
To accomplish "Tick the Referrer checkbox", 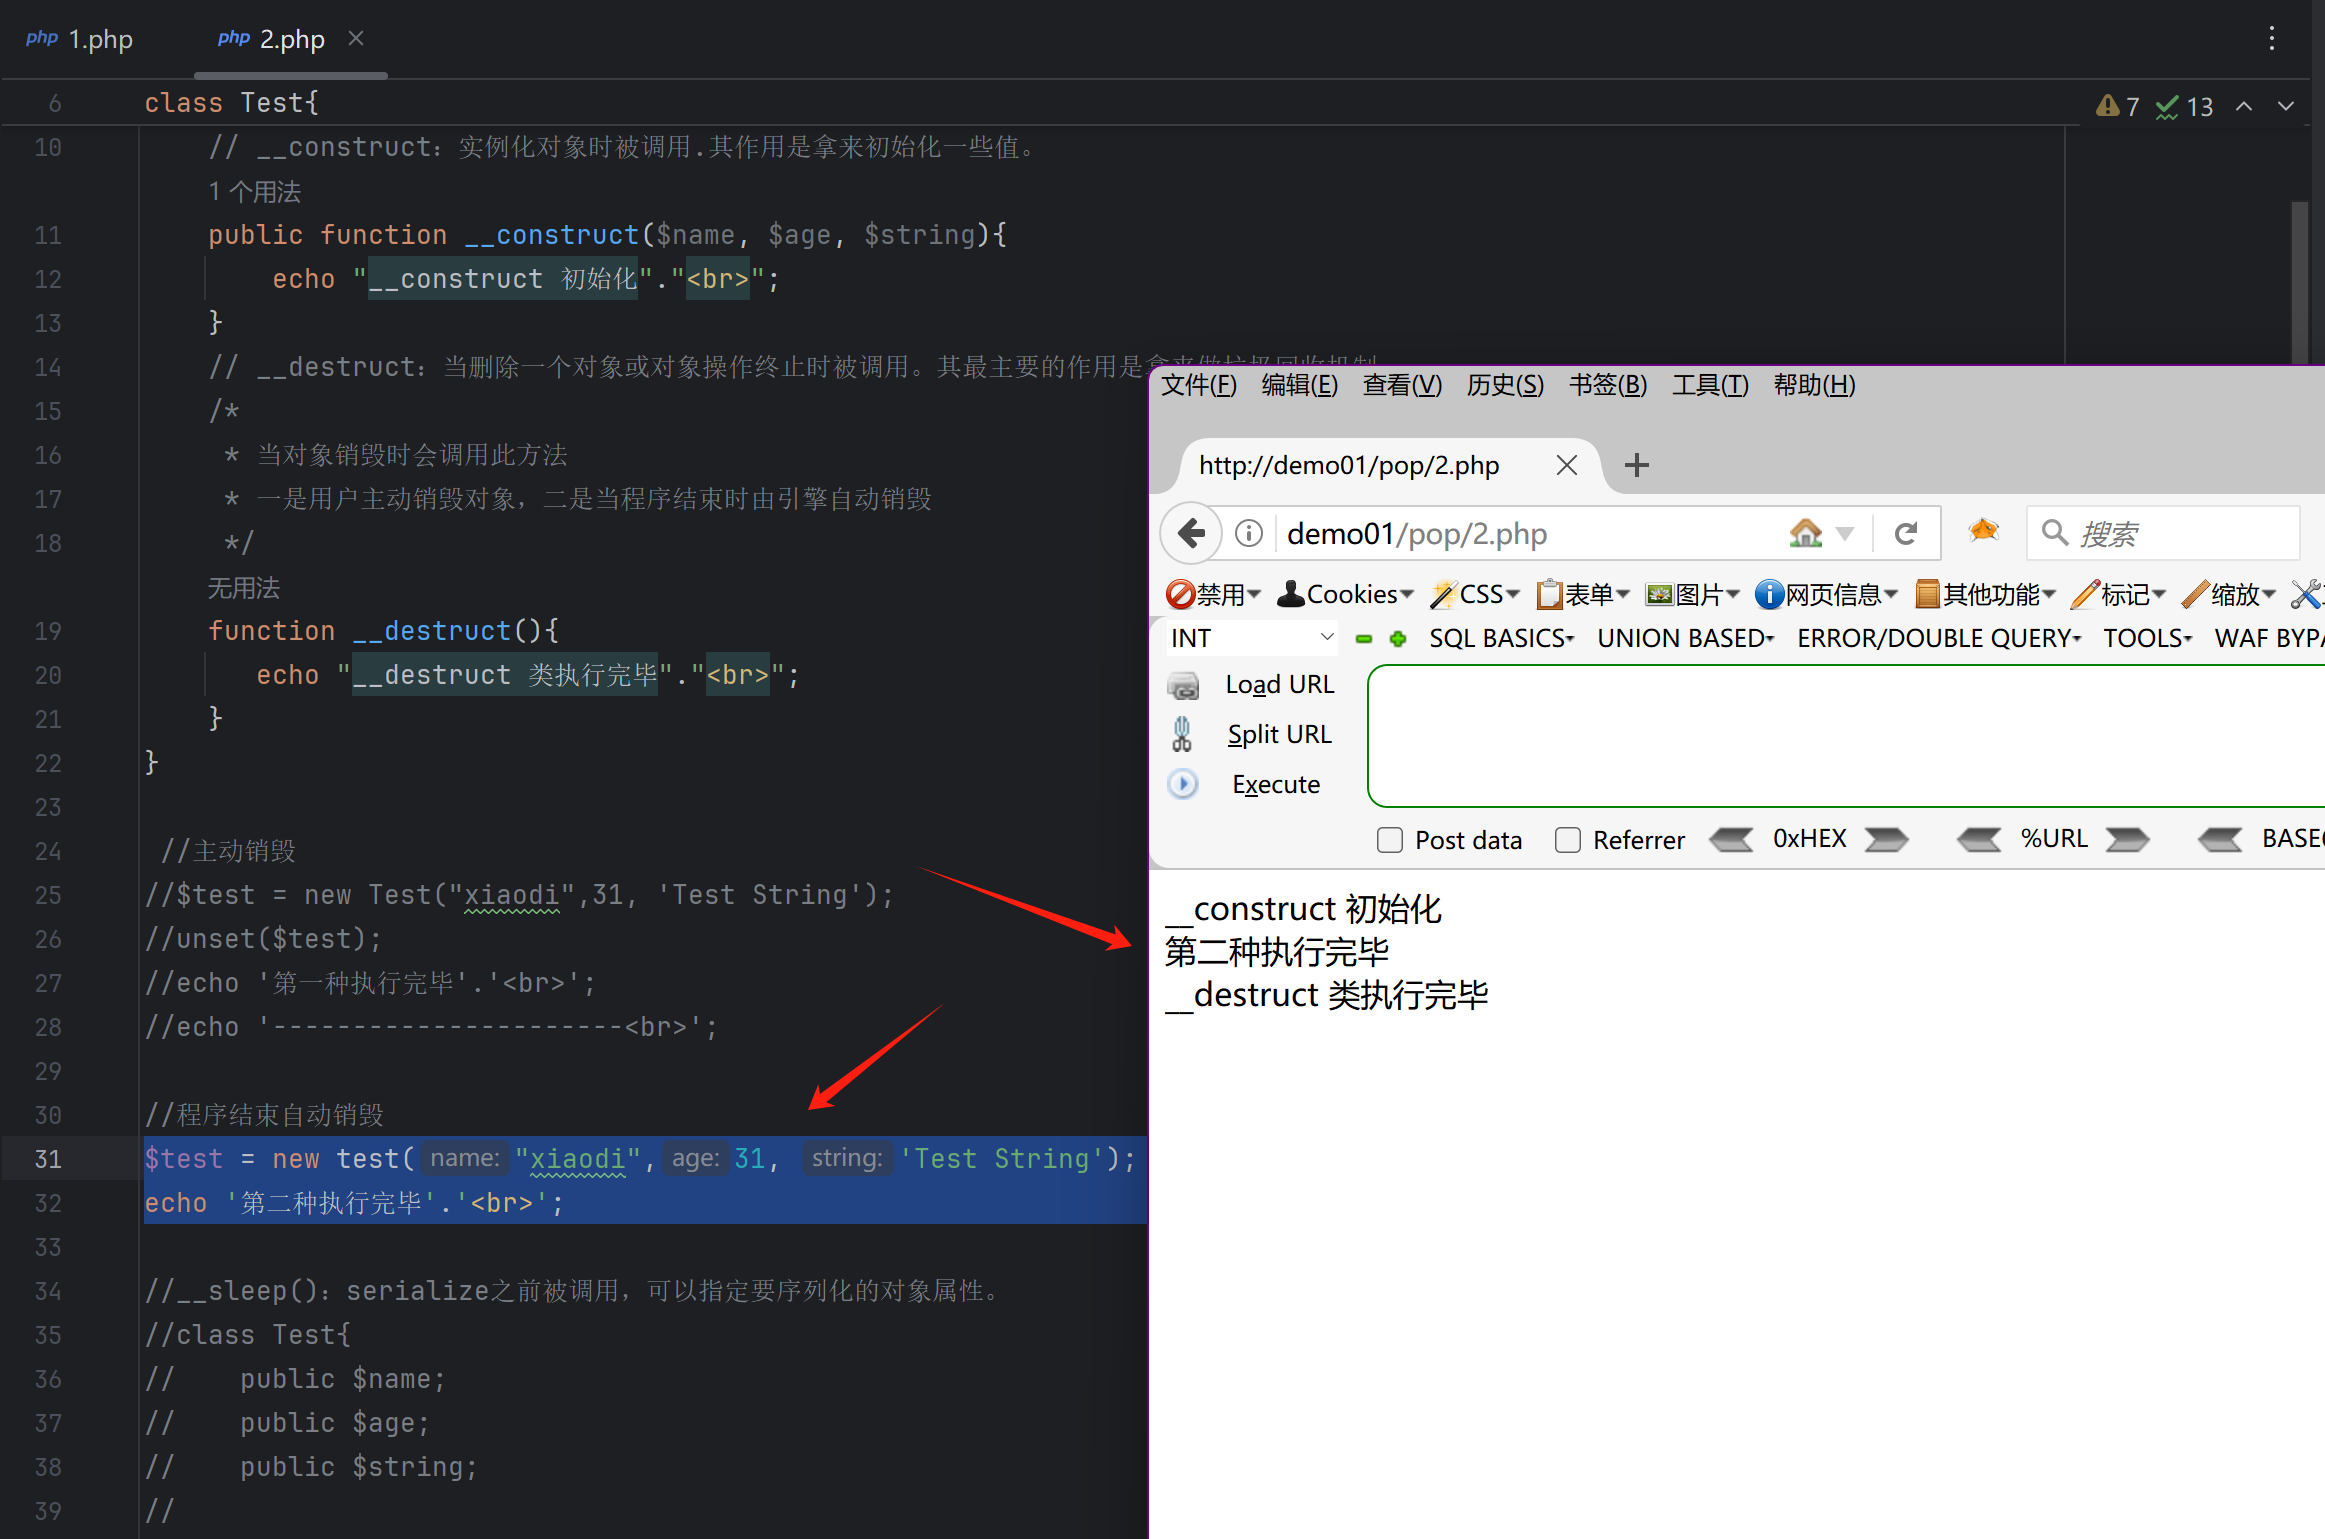I will pyautogui.click(x=1567, y=840).
